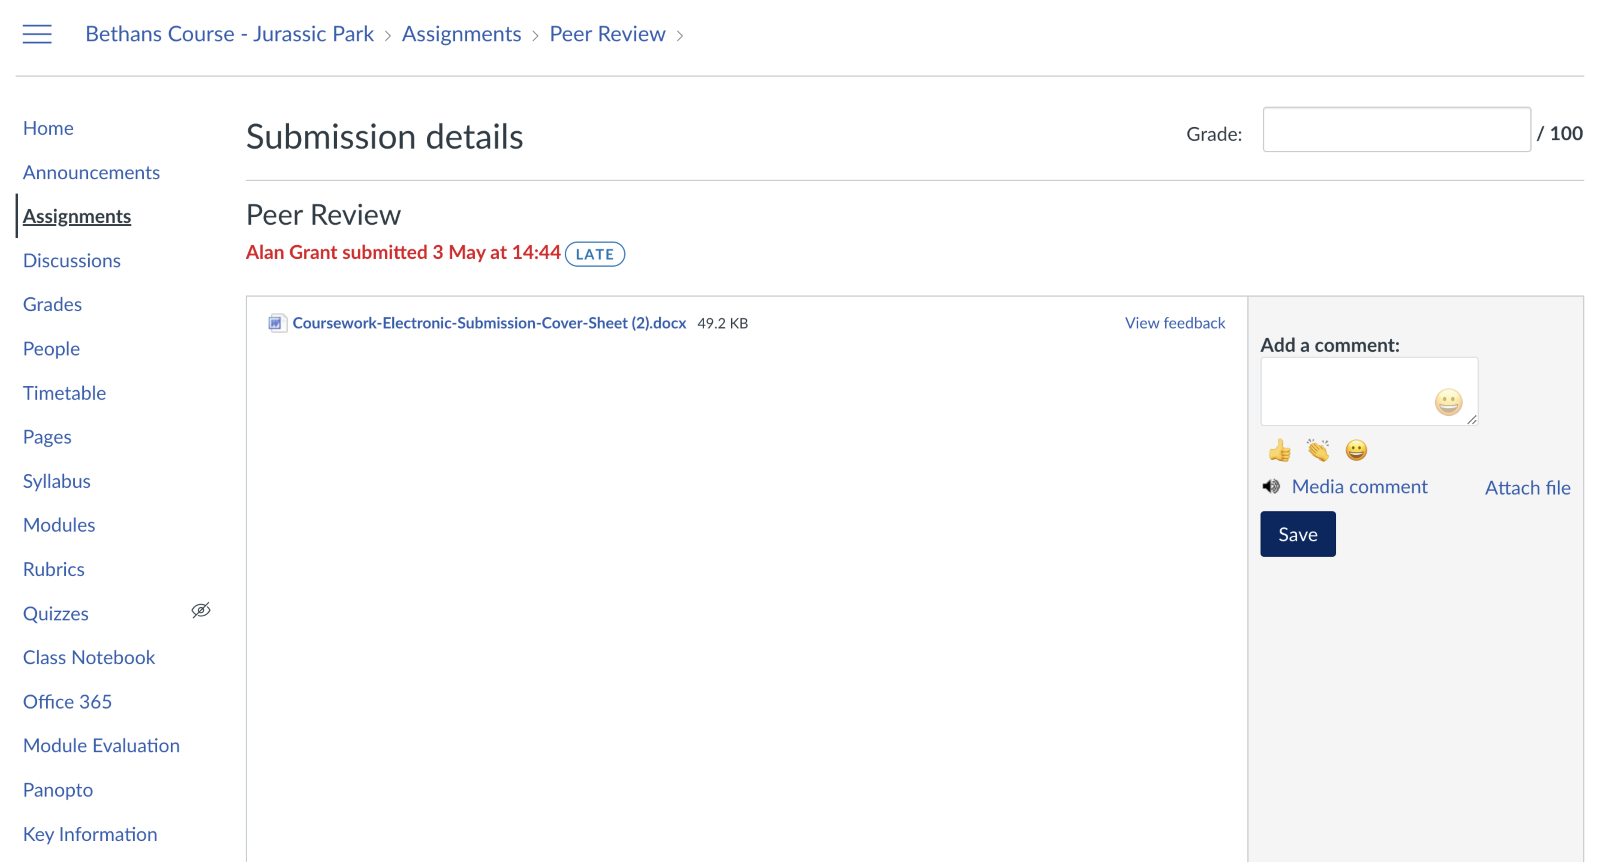The width and height of the screenshot is (1600, 862).
Task: Click the Grade input field
Action: [x=1396, y=130]
